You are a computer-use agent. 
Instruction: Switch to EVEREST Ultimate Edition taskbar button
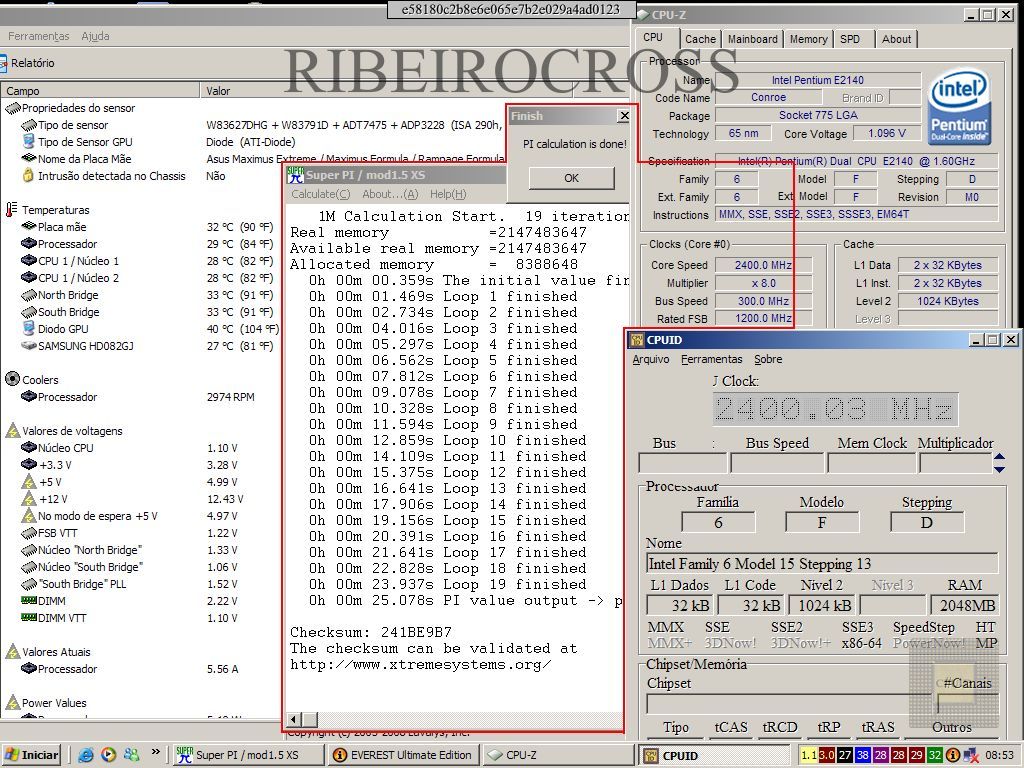(x=403, y=755)
